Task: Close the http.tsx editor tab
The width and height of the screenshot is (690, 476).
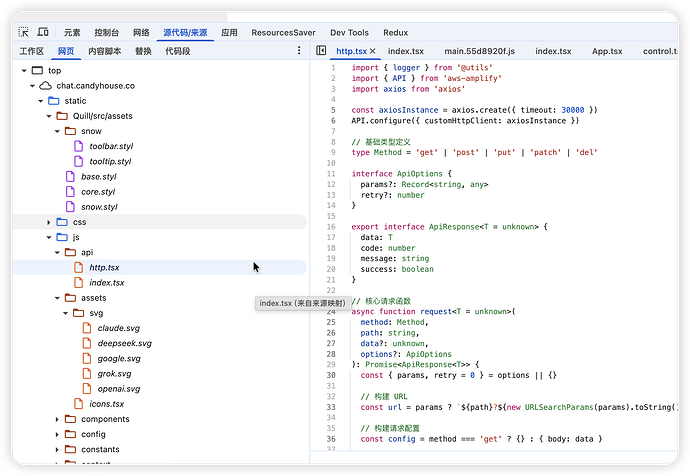Action: tap(373, 51)
